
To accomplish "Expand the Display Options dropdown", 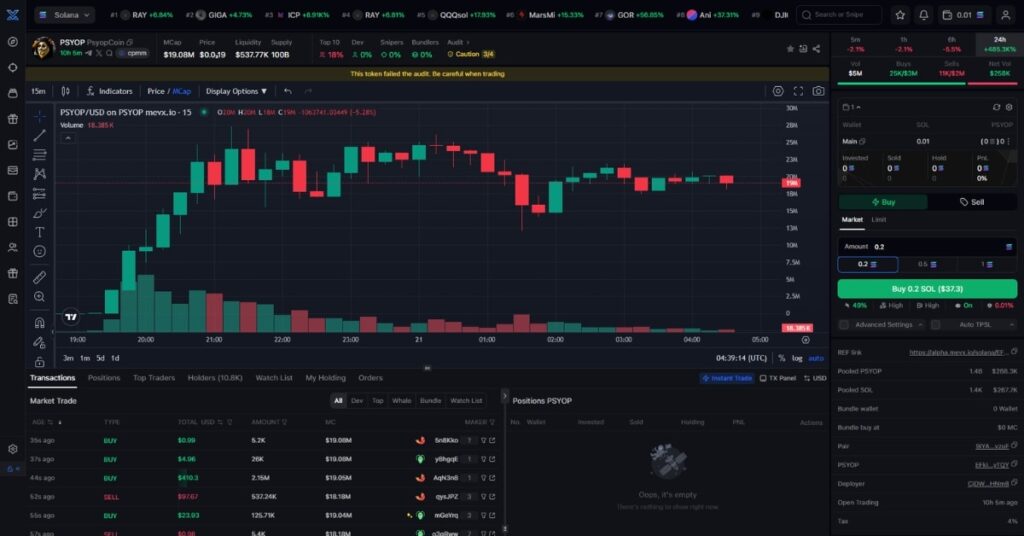I will pos(236,91).
